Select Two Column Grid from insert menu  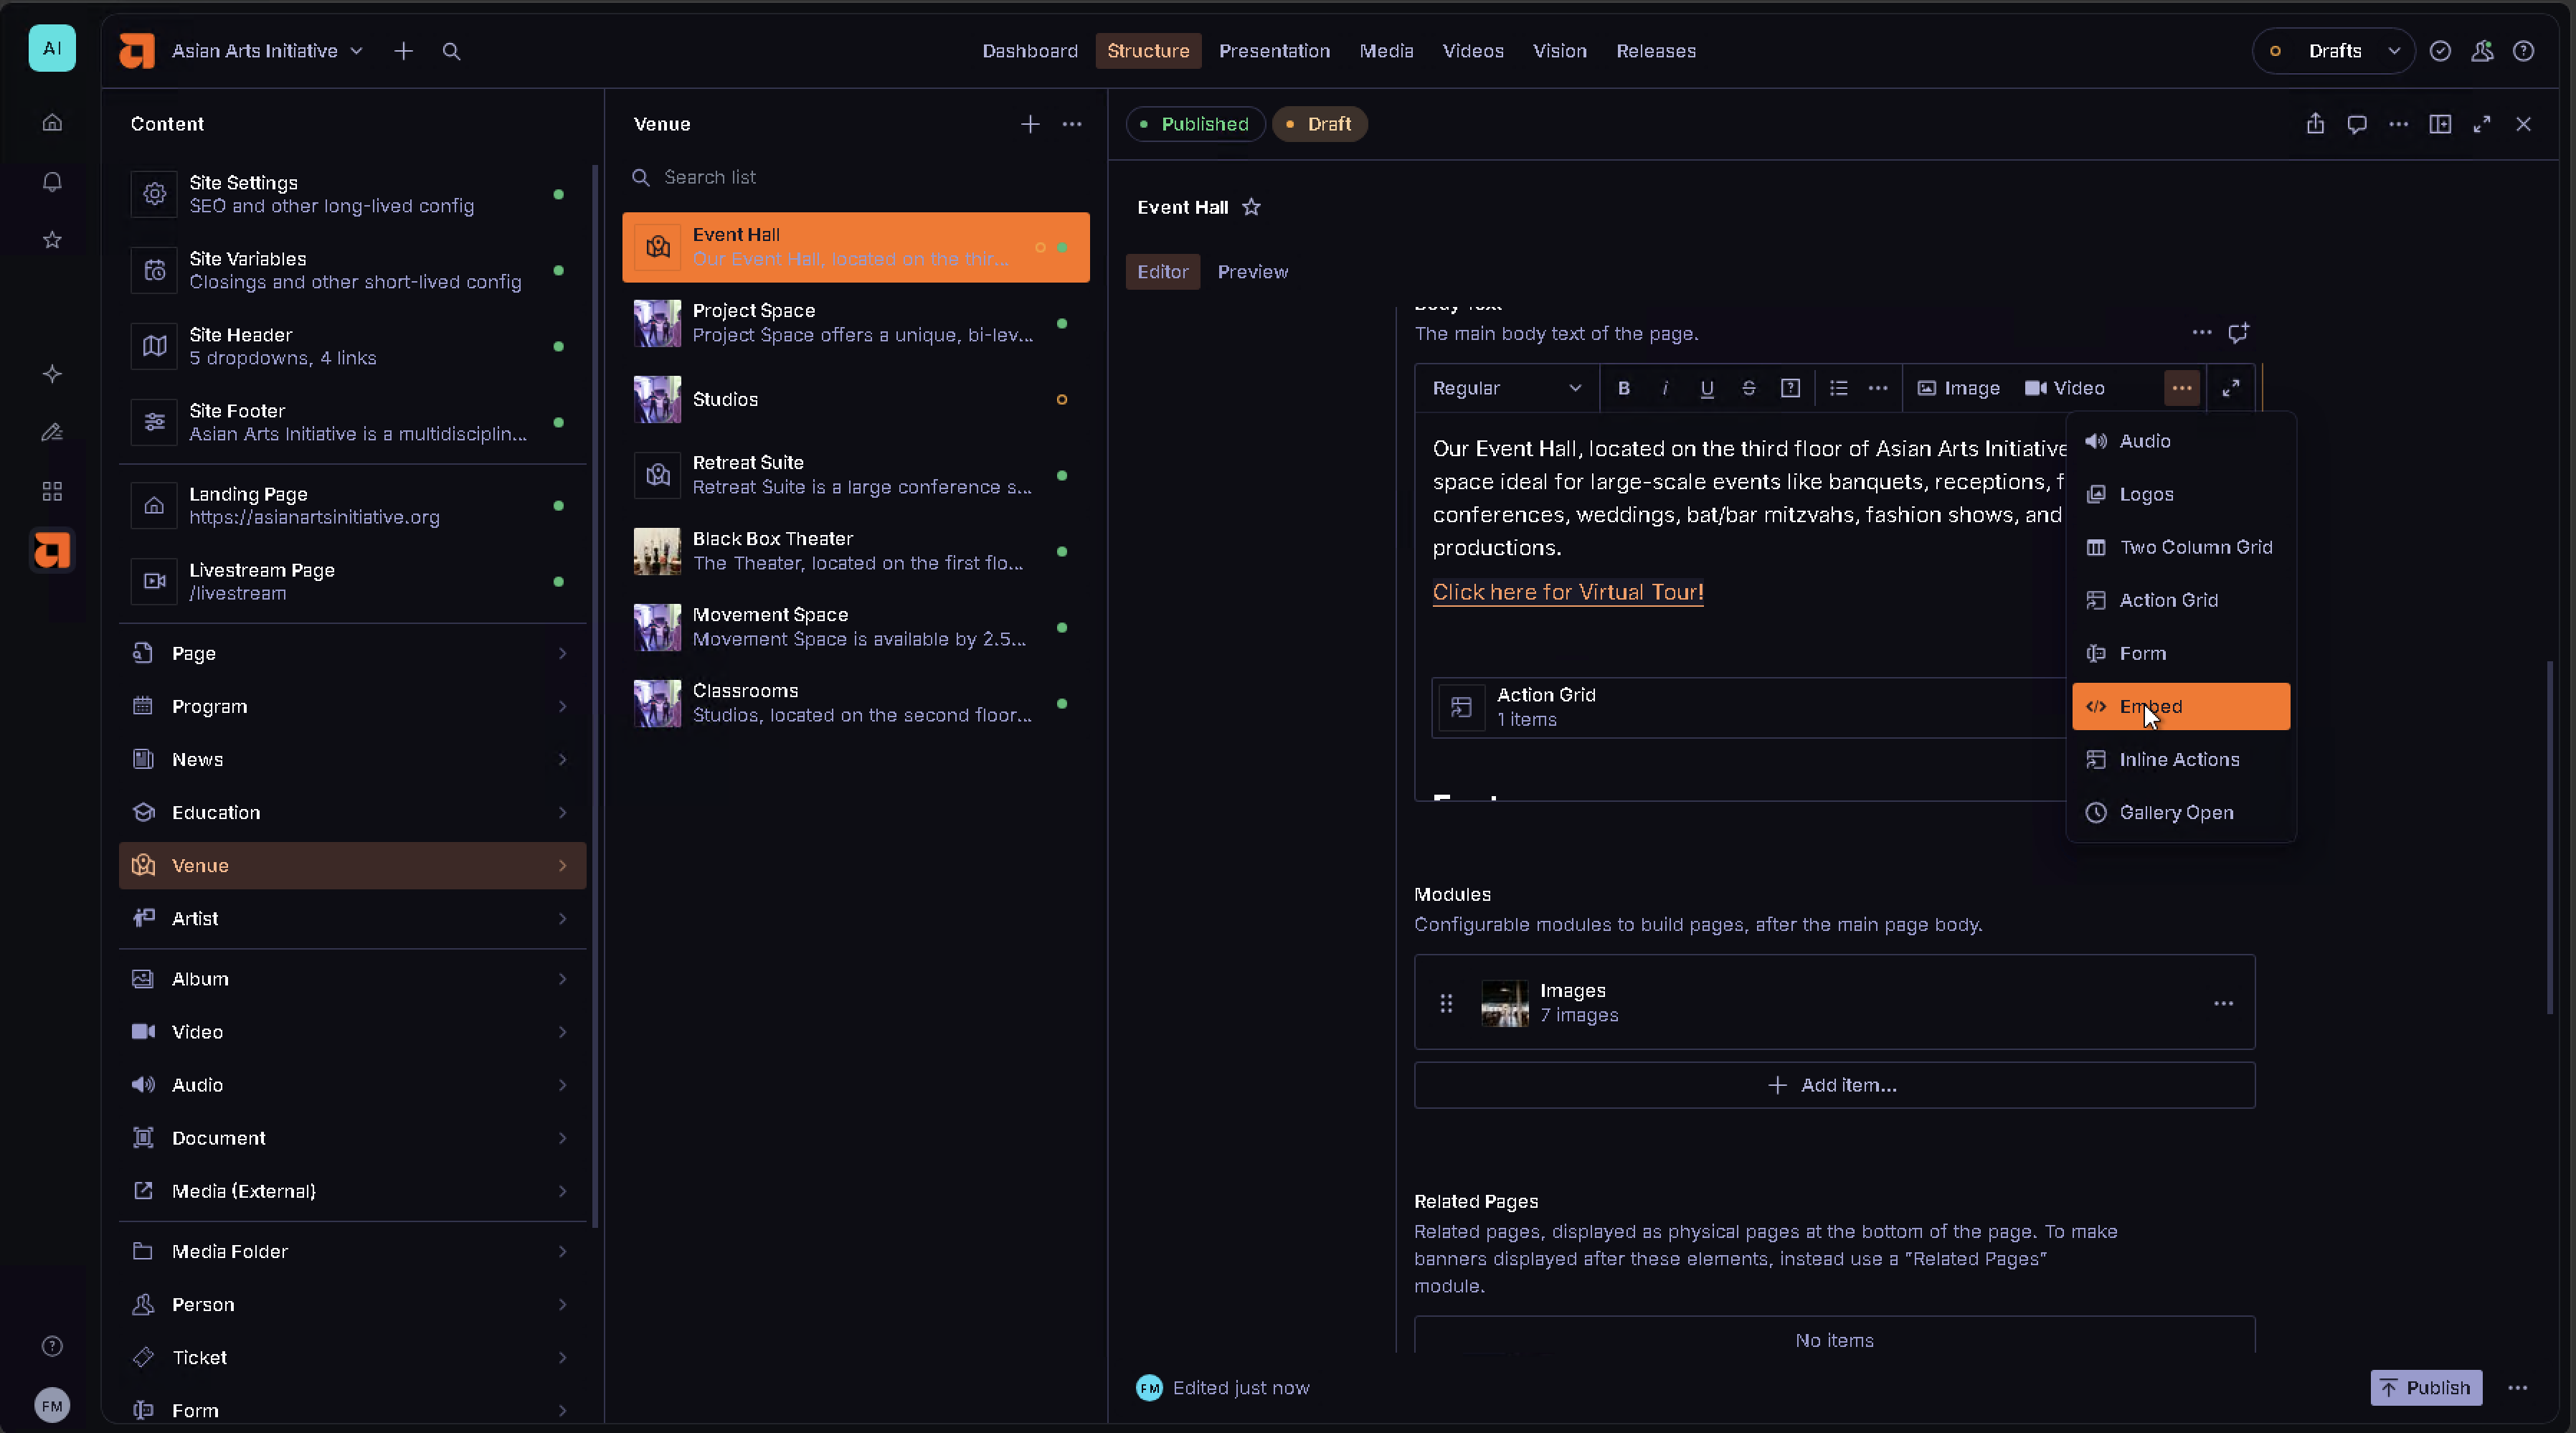[2180, 547]
